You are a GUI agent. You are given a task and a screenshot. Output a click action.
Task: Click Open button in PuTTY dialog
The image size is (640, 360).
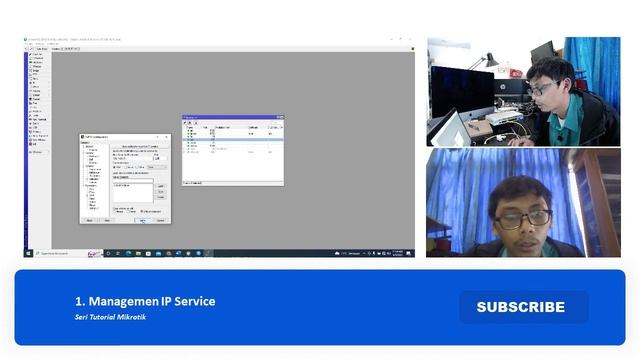pos(142,220)
